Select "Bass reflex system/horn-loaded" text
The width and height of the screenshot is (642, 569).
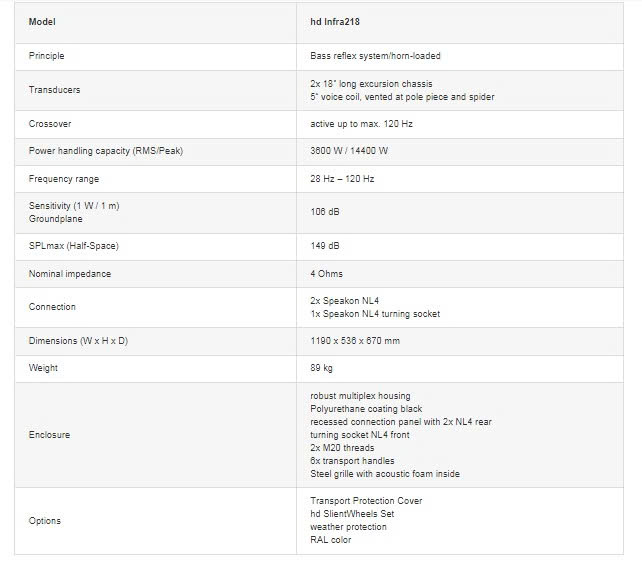[x=376, y=56]
